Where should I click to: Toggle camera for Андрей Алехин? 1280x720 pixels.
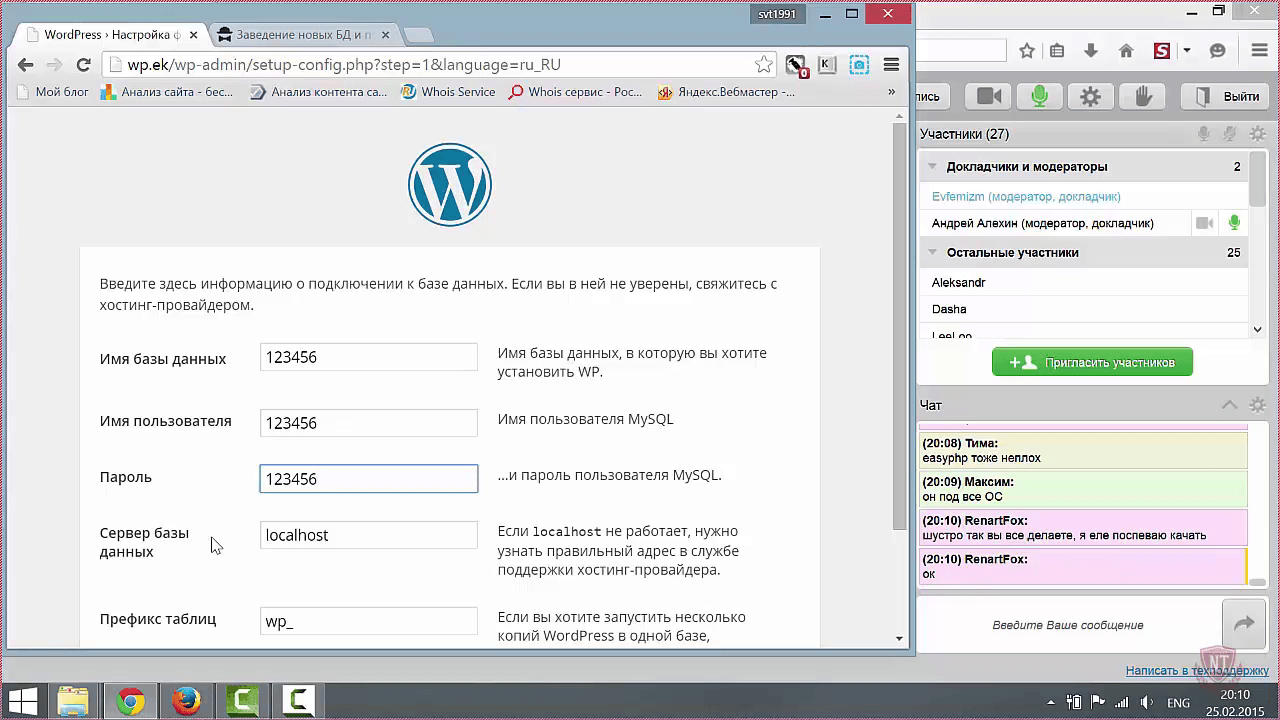click(1204, 223)
